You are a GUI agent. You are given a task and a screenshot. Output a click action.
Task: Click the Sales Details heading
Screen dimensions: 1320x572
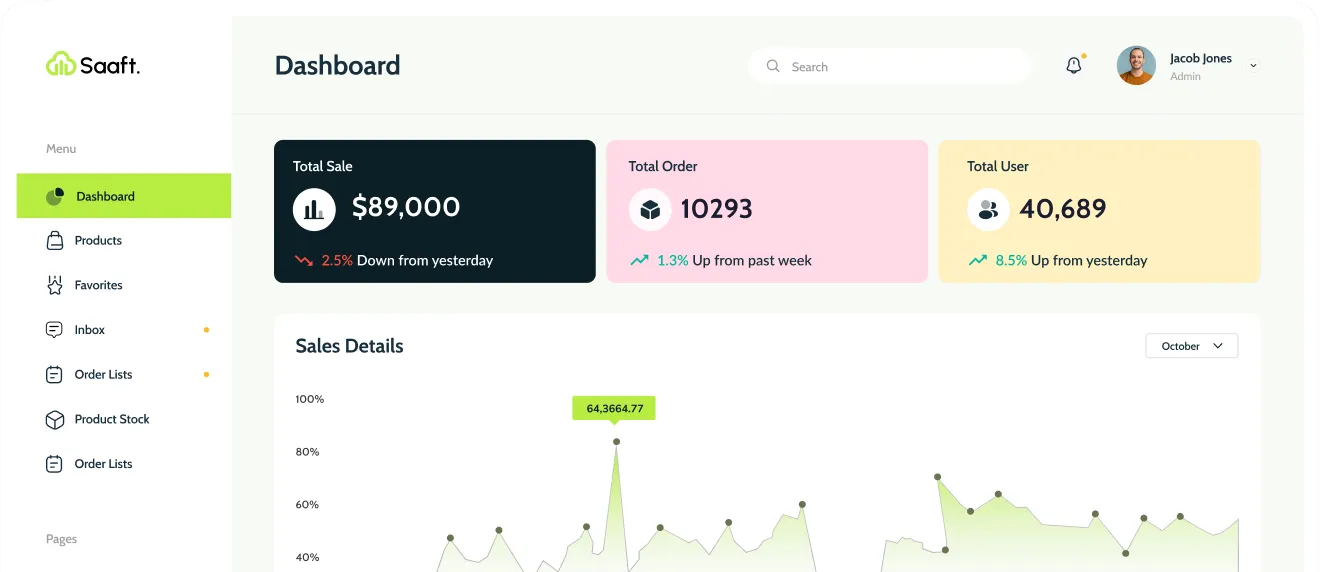tap(350, 346)
